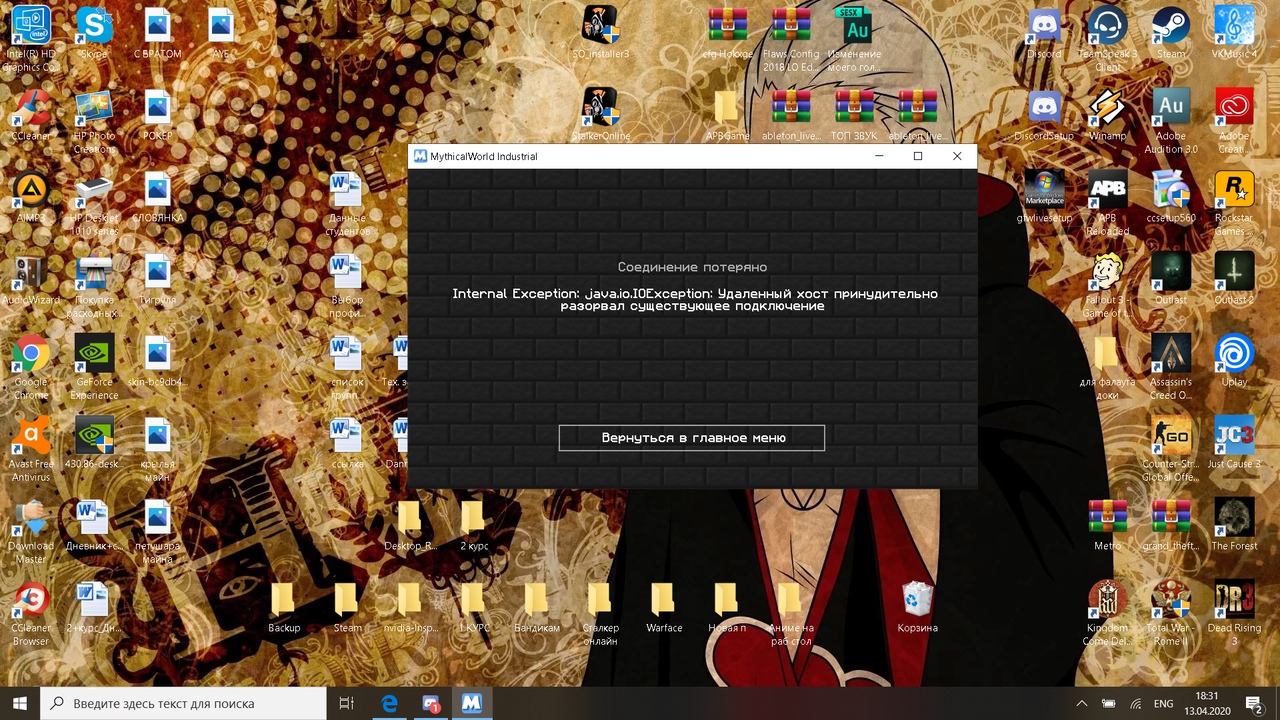The height and width of the screenshot is (720, 1280).
Task: Open the Бандикам folder
Action: point(537,607)
